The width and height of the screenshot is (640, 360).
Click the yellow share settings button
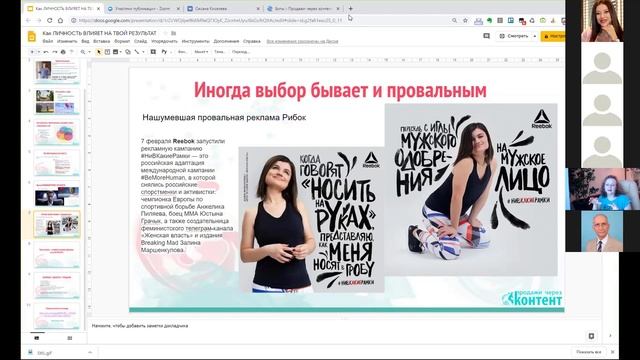(553, 36)
